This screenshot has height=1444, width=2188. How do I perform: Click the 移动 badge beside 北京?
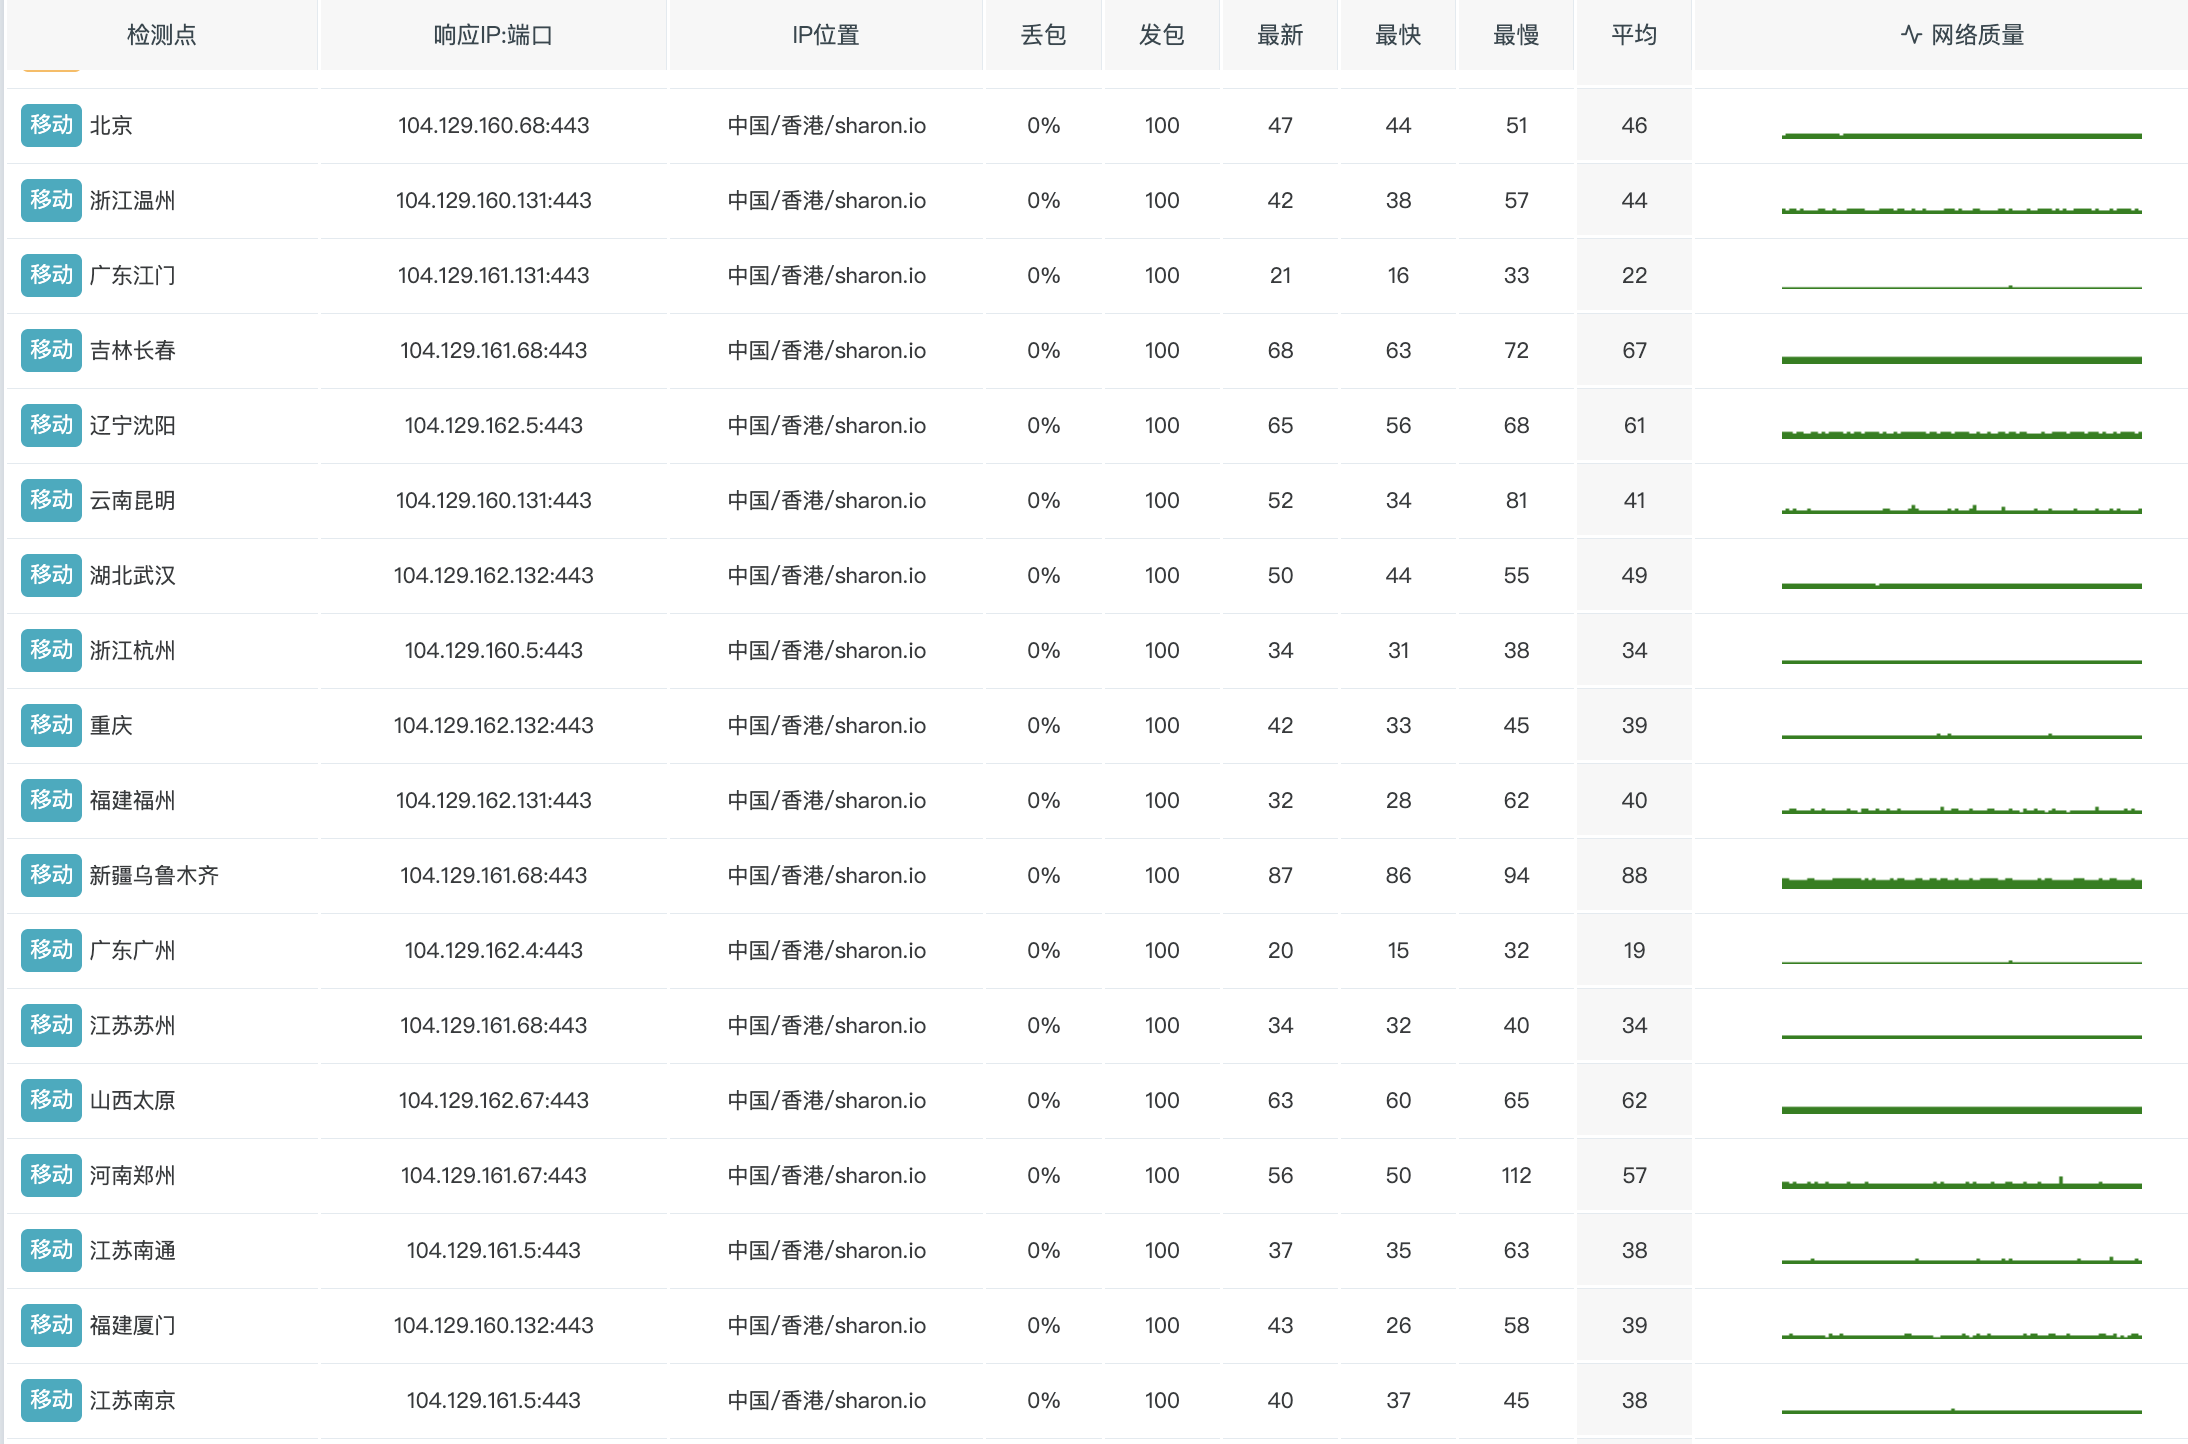pyautogui.click(x=51, y=125)
